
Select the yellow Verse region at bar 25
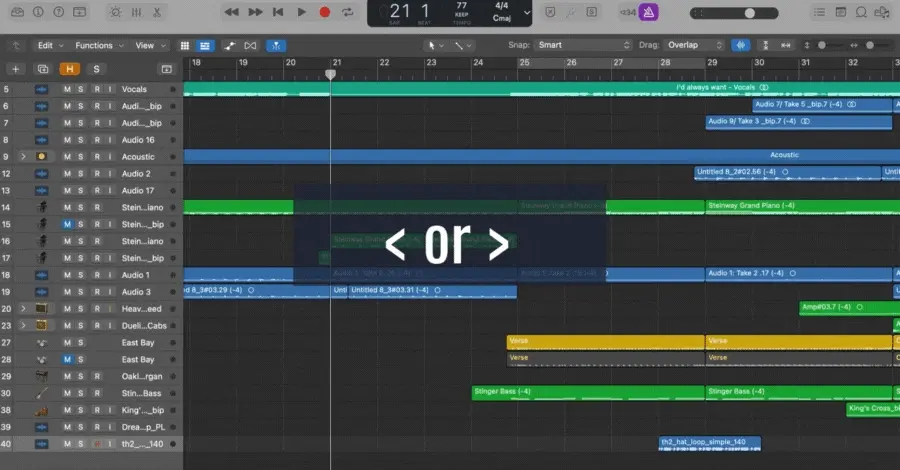click(606, 342)
